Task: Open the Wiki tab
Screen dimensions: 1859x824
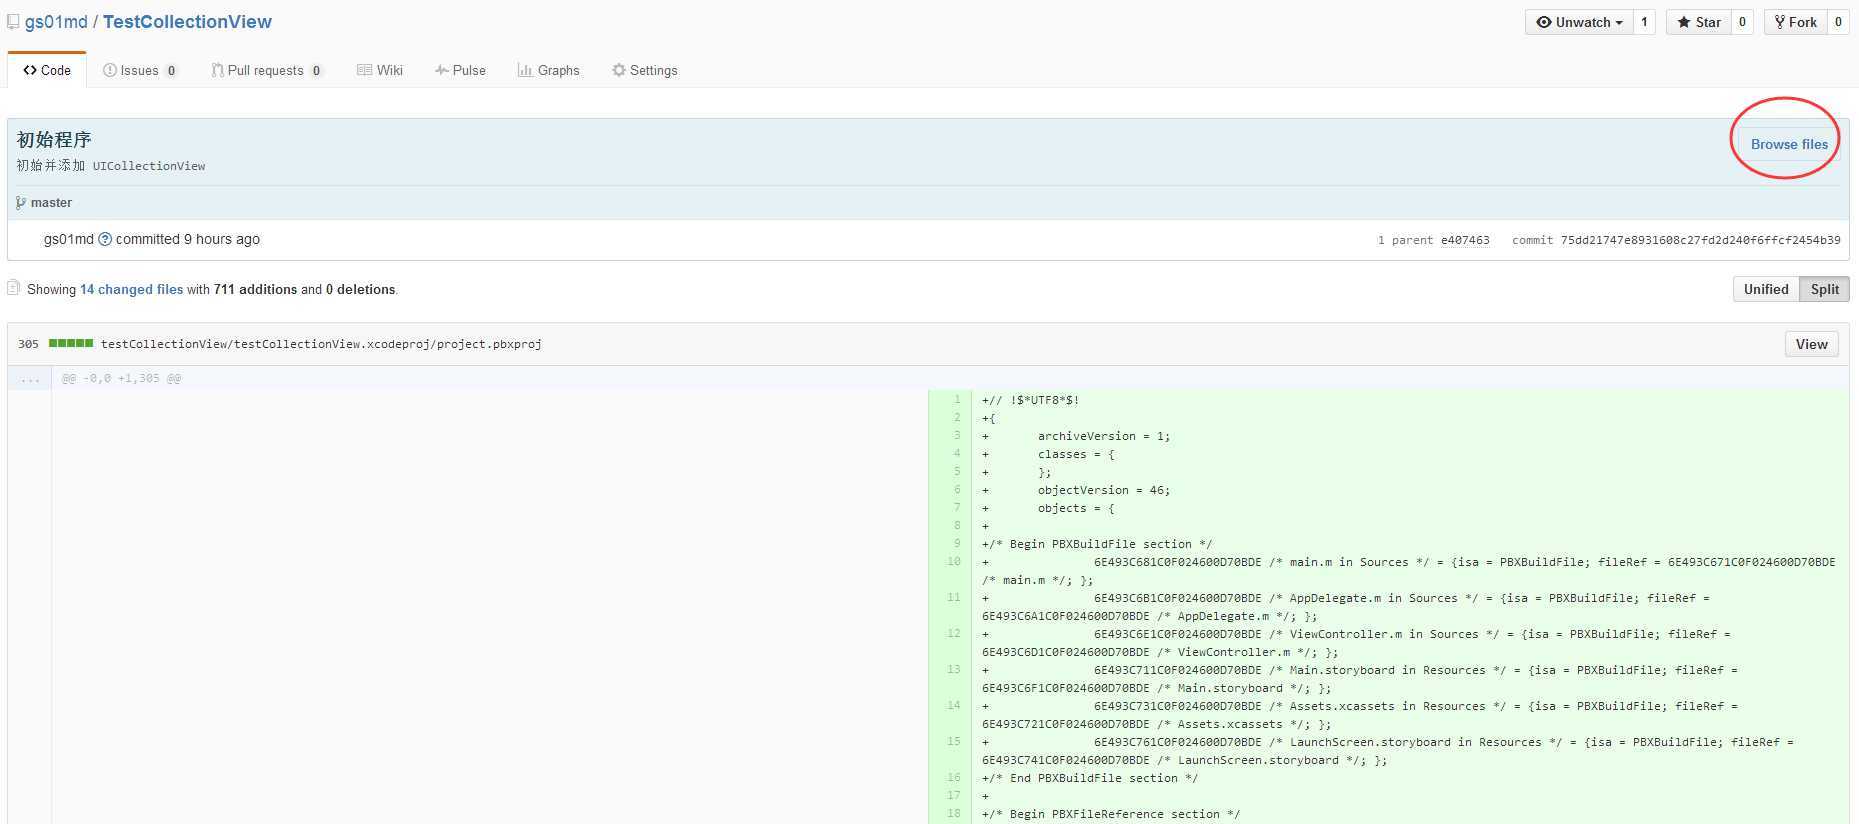Action: tap(380, 70)
